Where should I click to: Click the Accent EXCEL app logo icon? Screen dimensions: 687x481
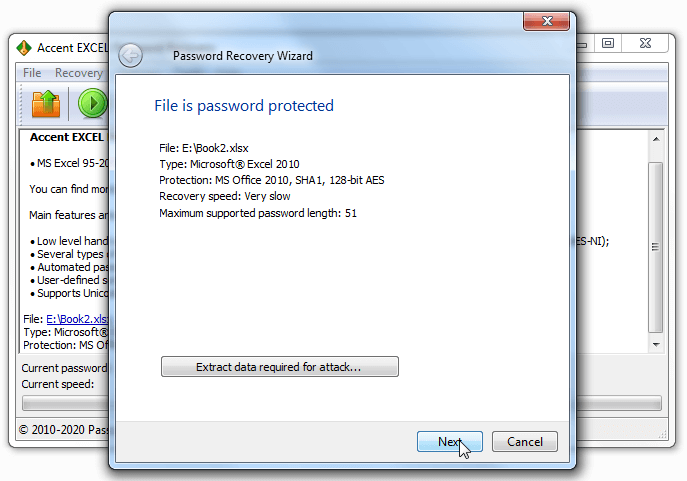24,48
